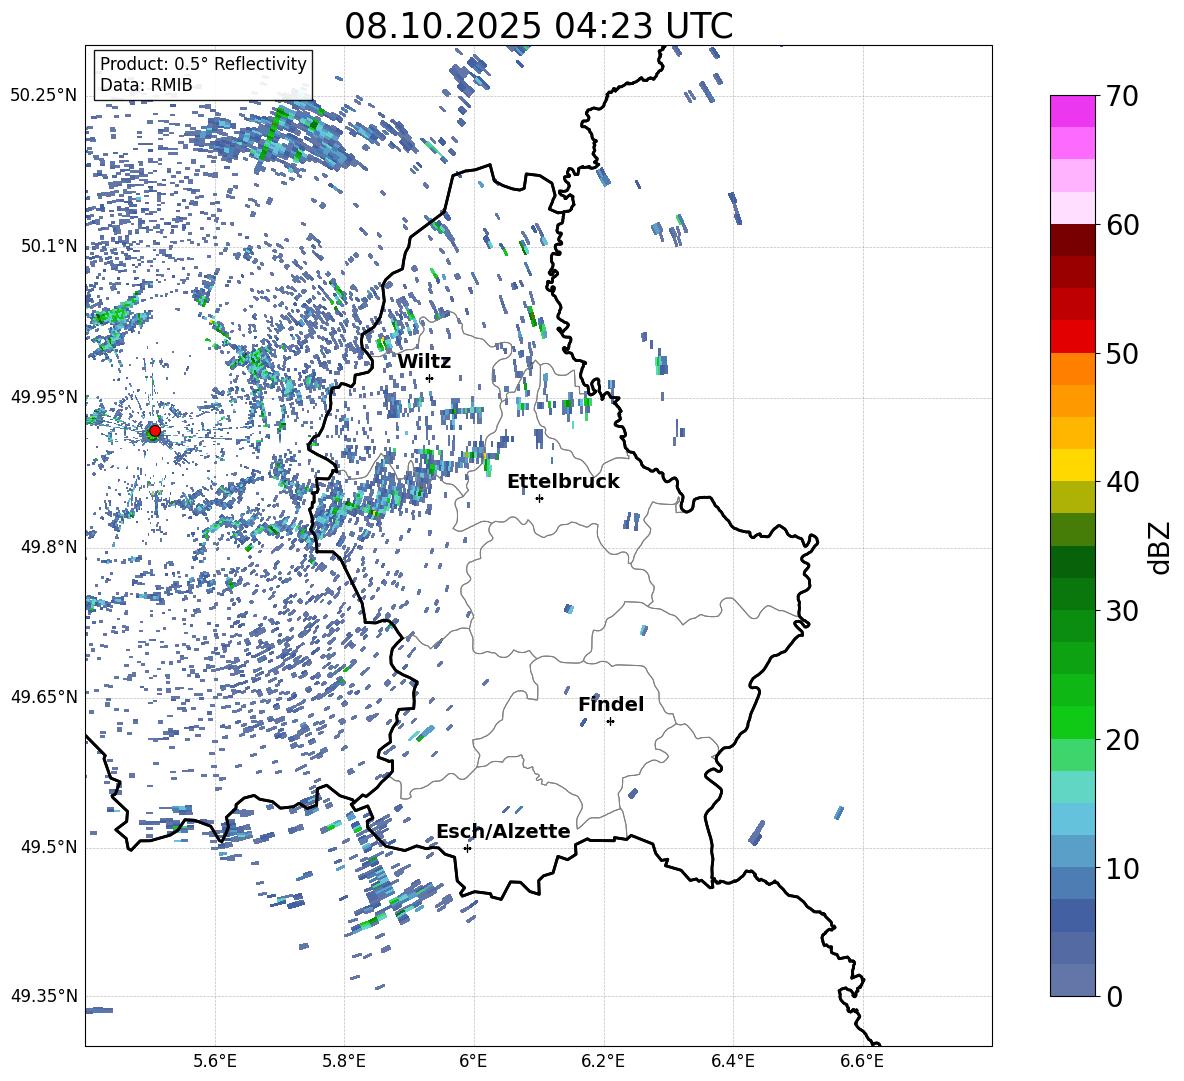This screenshot has width=1184, height=1081.
Task: Click the dark red swatch below 60
Action: click(x=1073, y=241)
